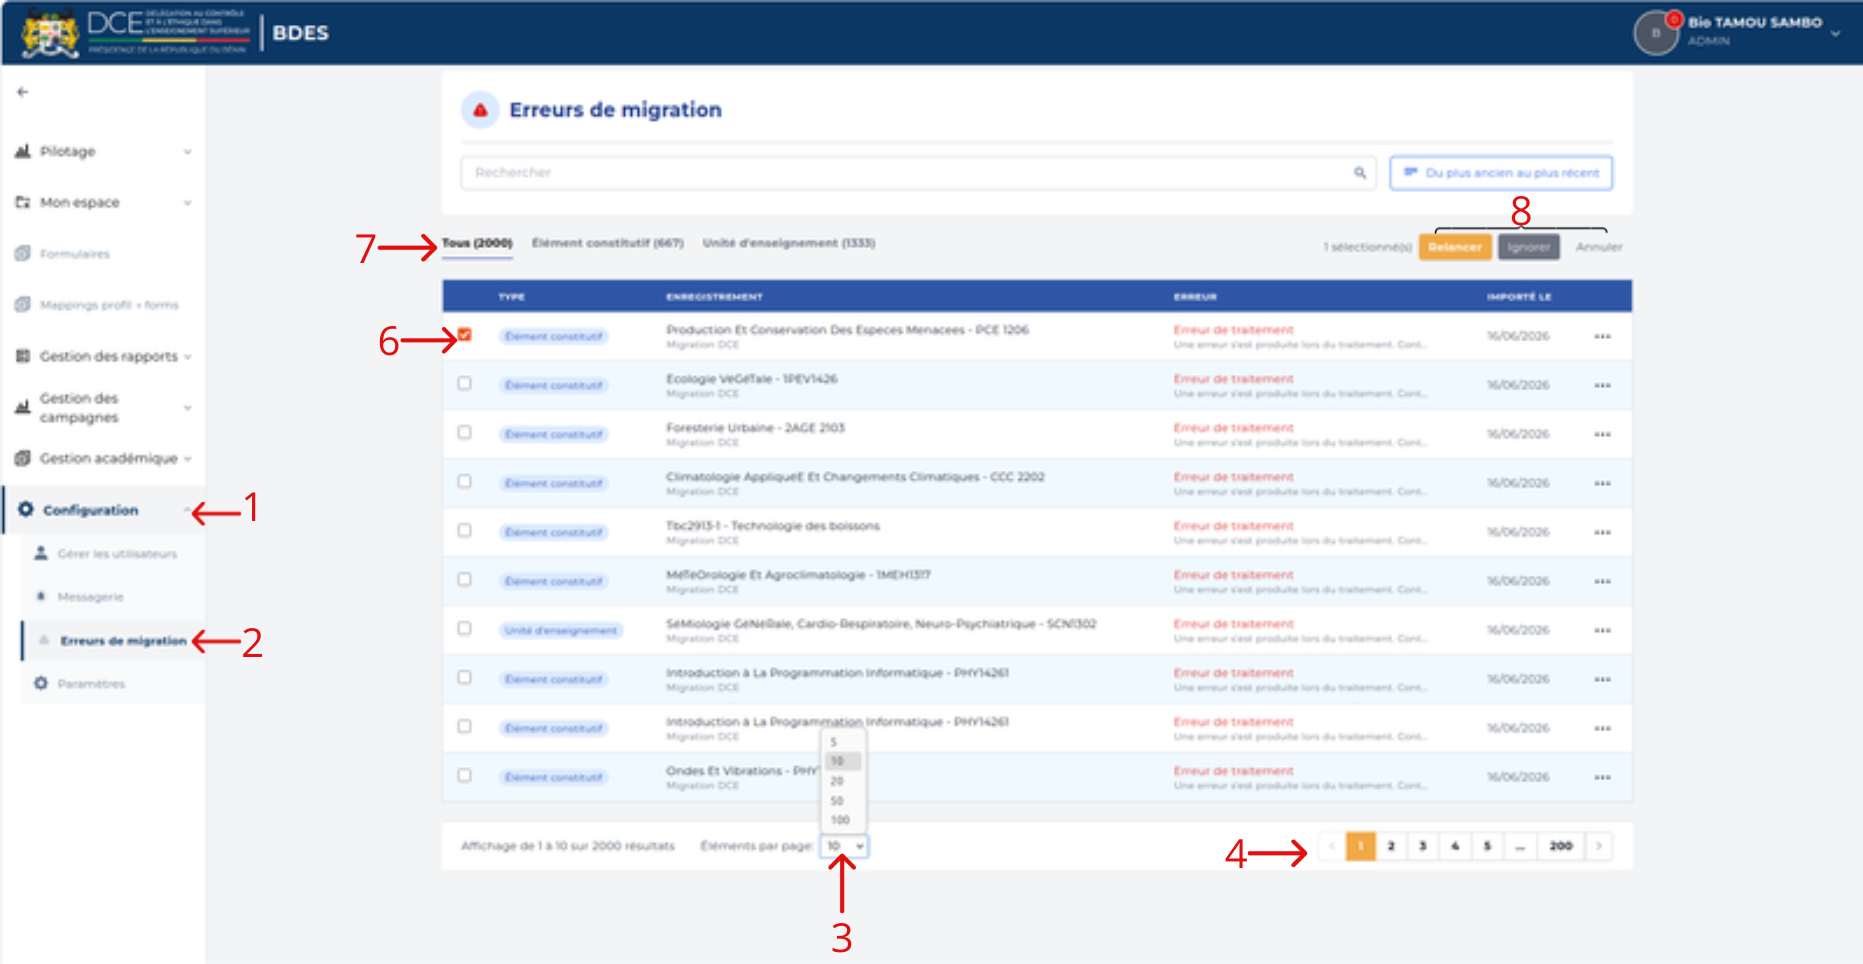Click the user avatar in header

(1656, 33)
